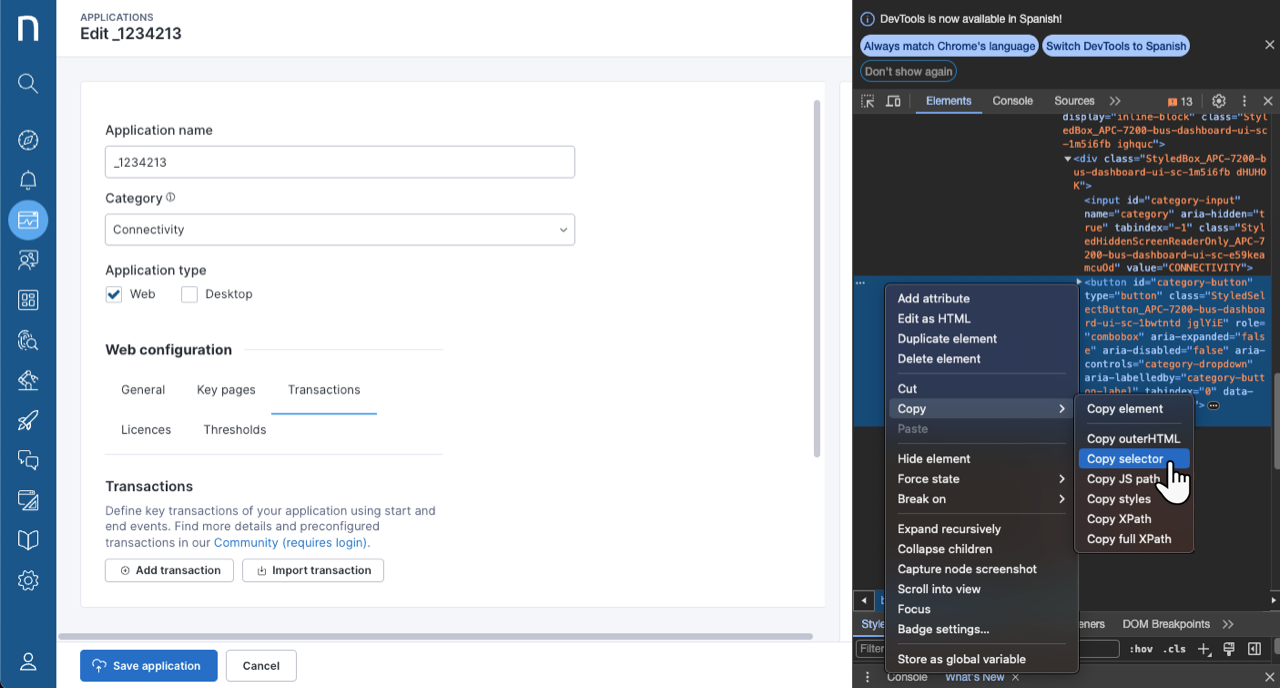Activate DevTools inspect element picker icon
Image resolution: width=1280 pixels, height=688 pixels.
point(868,101)
